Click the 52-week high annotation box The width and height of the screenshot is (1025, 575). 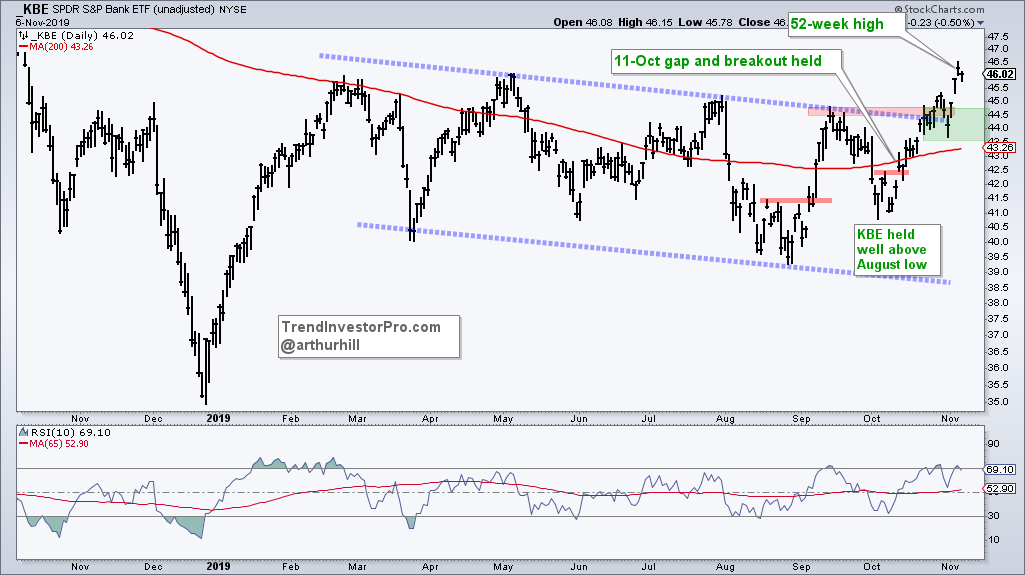(x=847, y=25)
